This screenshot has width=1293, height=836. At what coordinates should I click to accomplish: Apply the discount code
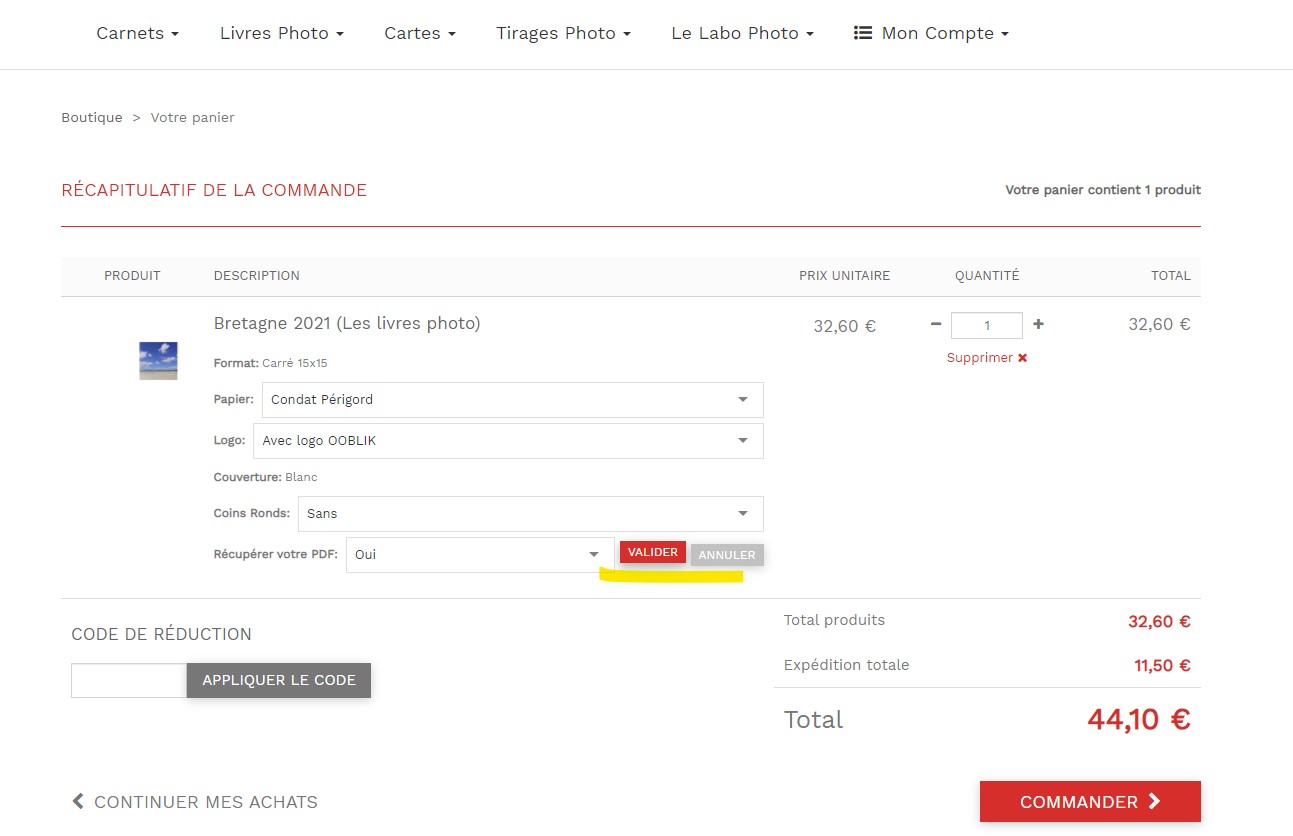pyautogui.click(x=279, y=681)
